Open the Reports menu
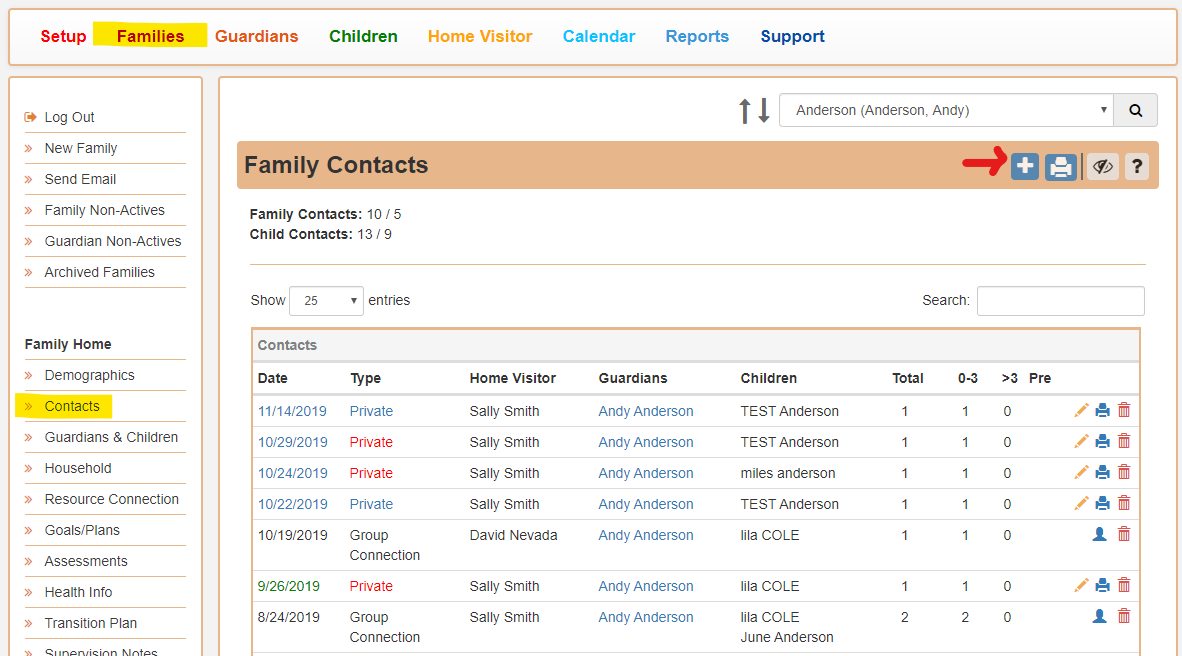Viewport: 1182px width, 656px height. (x=697, y=36)
